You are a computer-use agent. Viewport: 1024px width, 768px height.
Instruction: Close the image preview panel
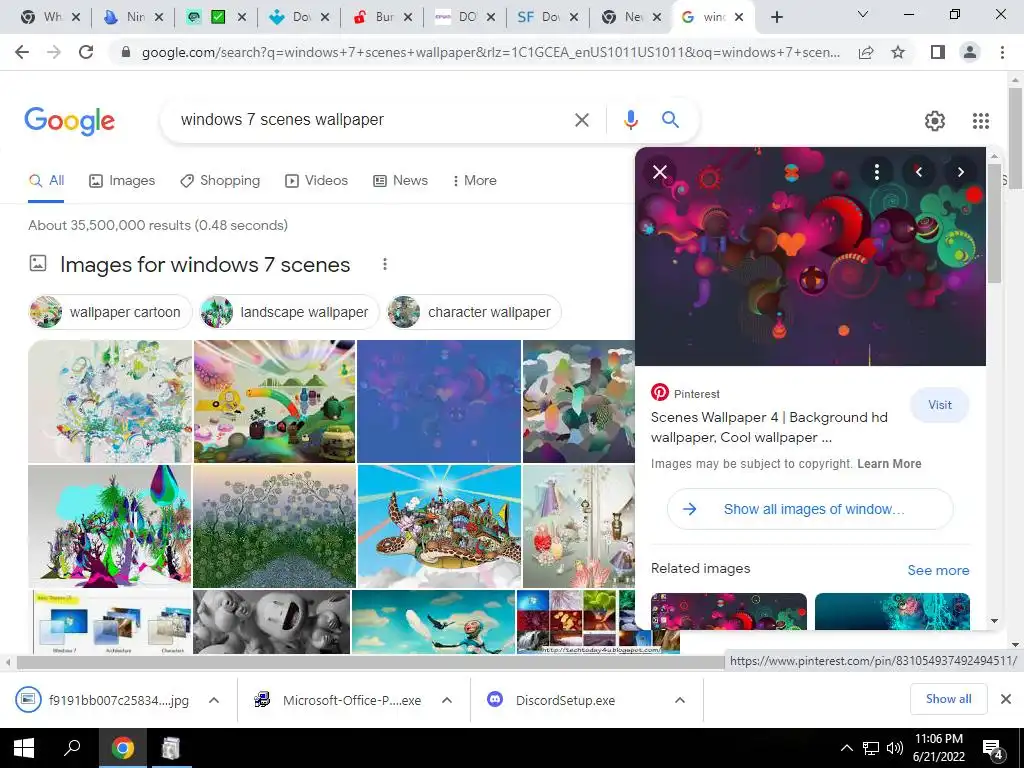(660, 172)
